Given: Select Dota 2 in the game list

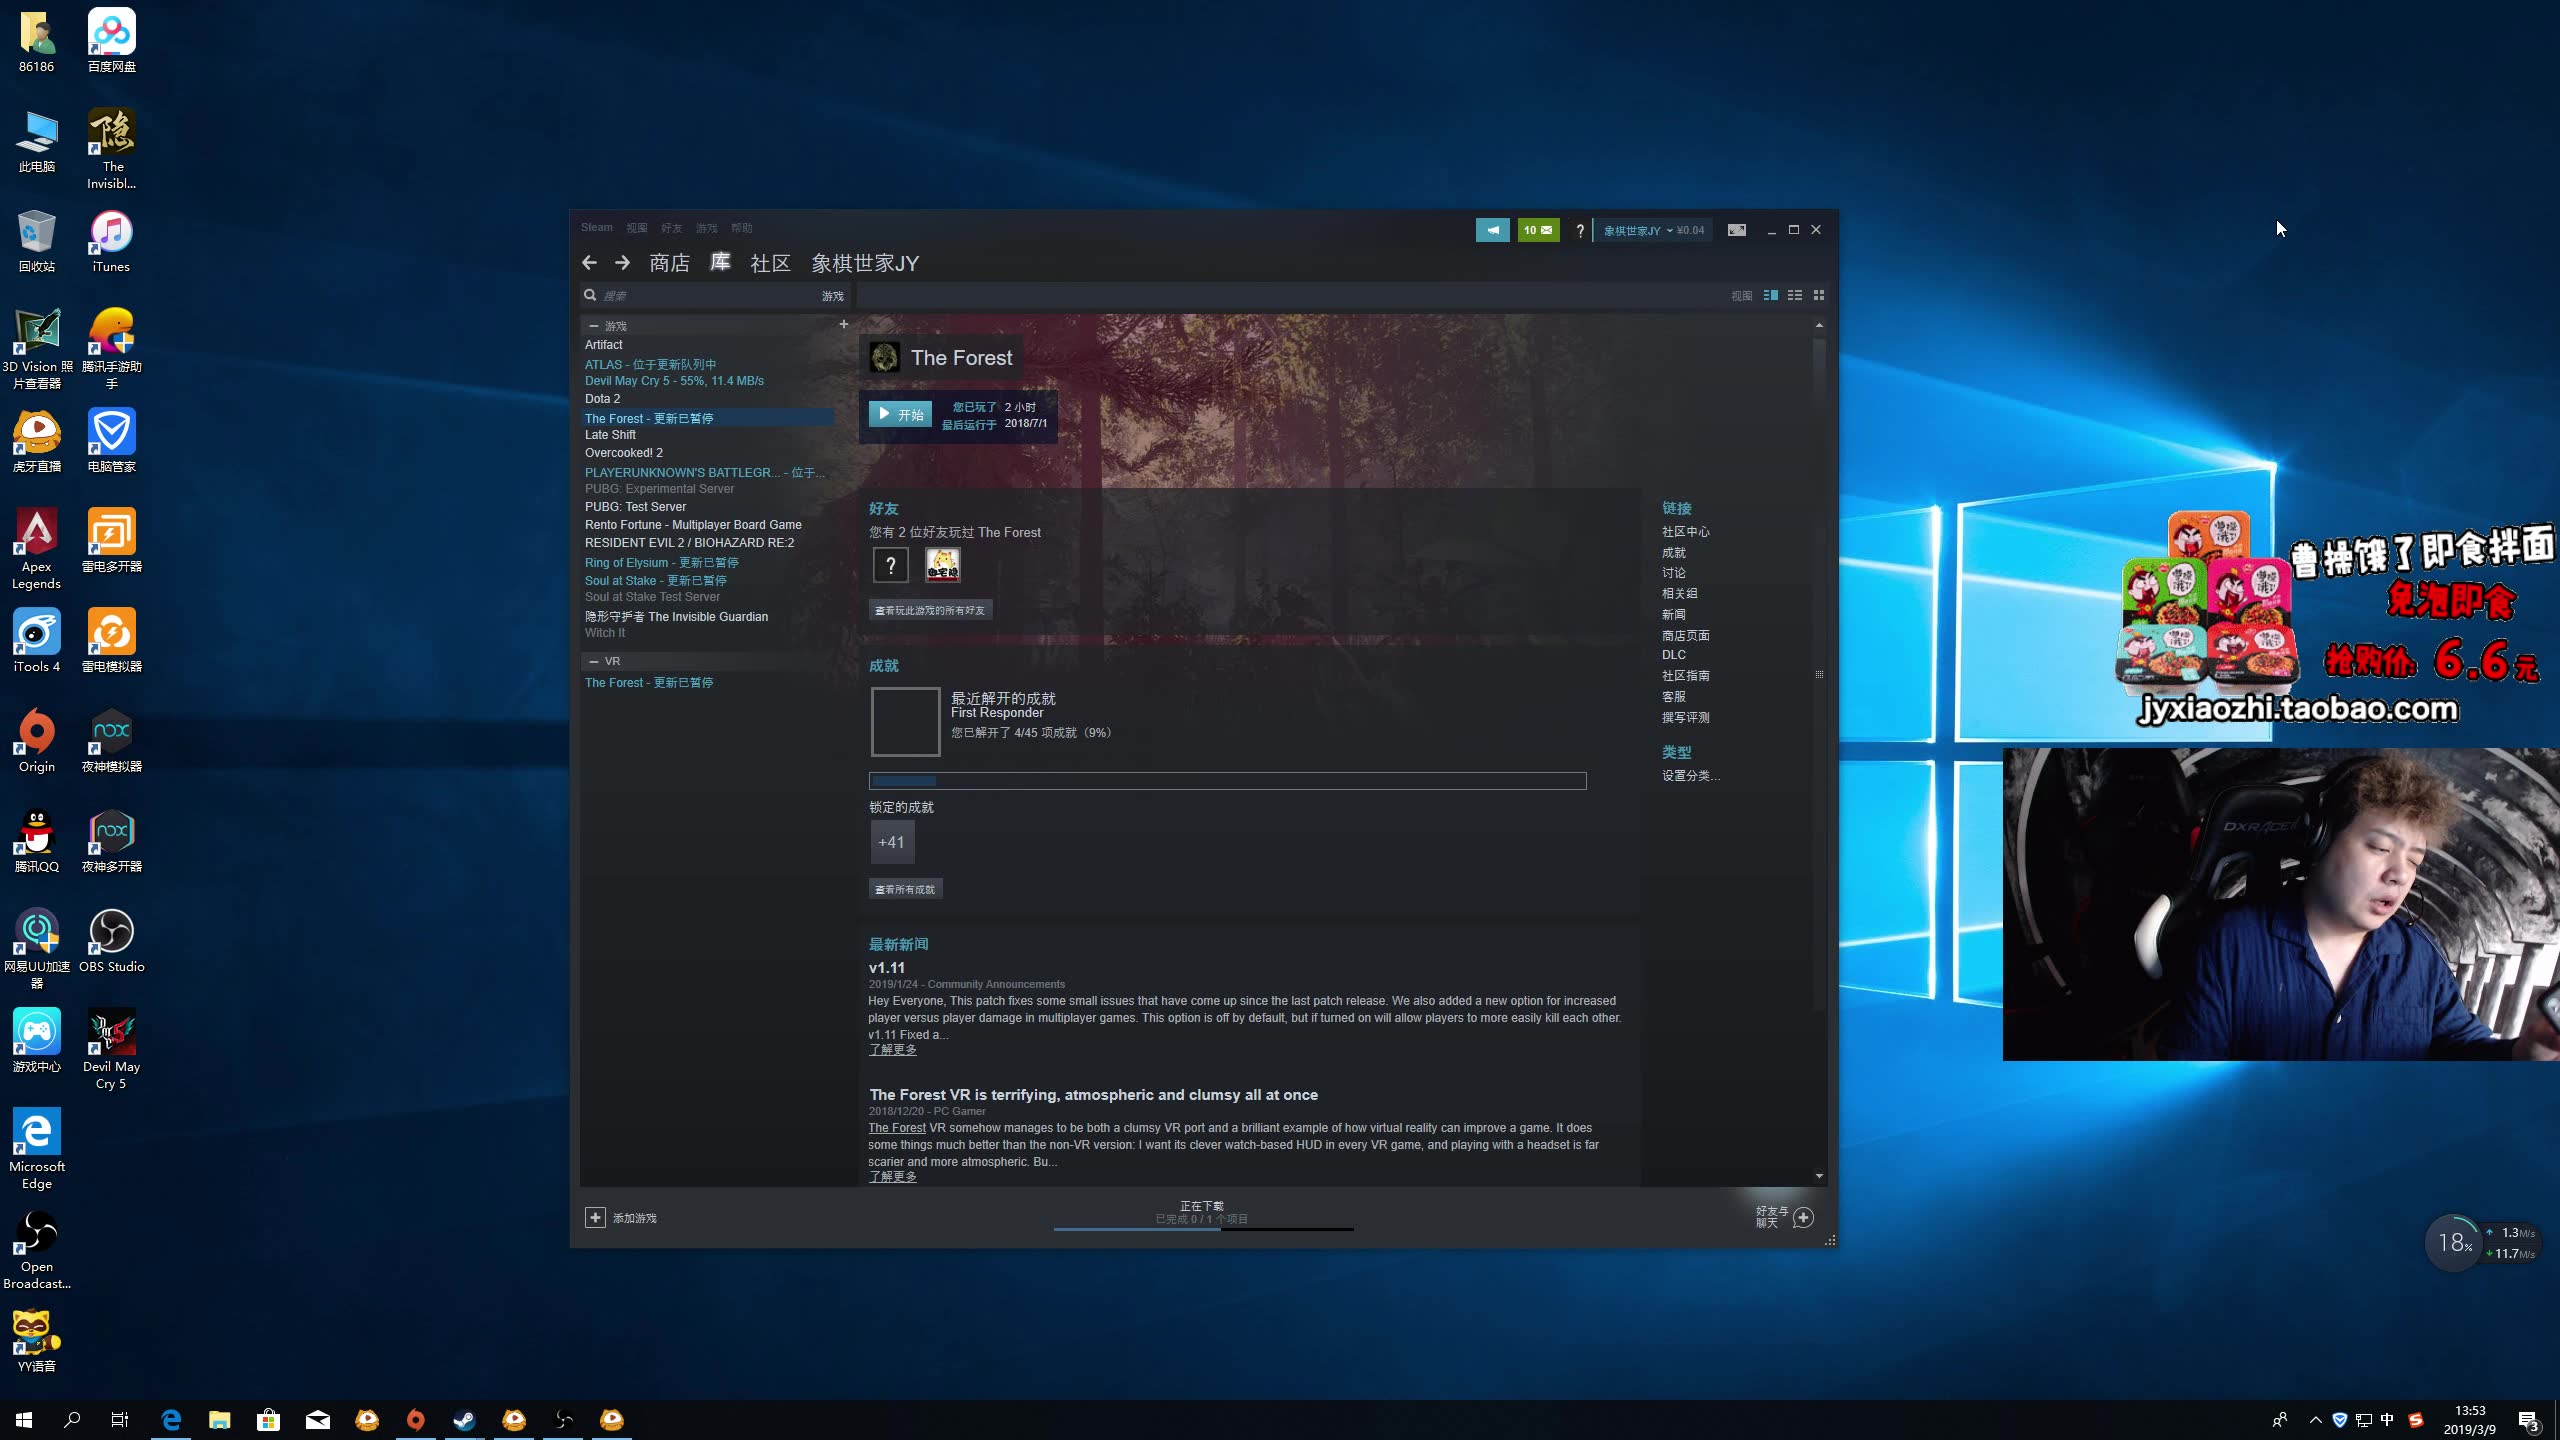Looking at the screenshot, I should point(602,399).
